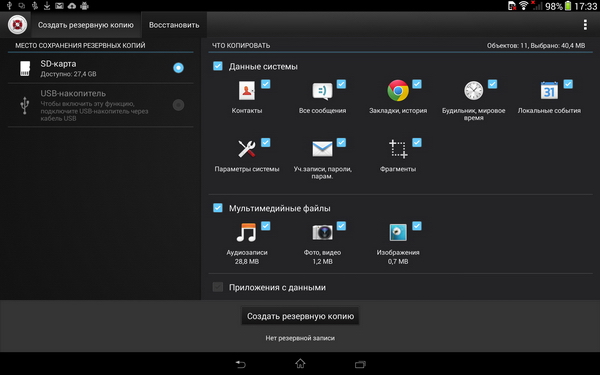Tap the bottom Создать резервную копию button
Viewport: 600px width, 375px height.
tap(300, 316)
